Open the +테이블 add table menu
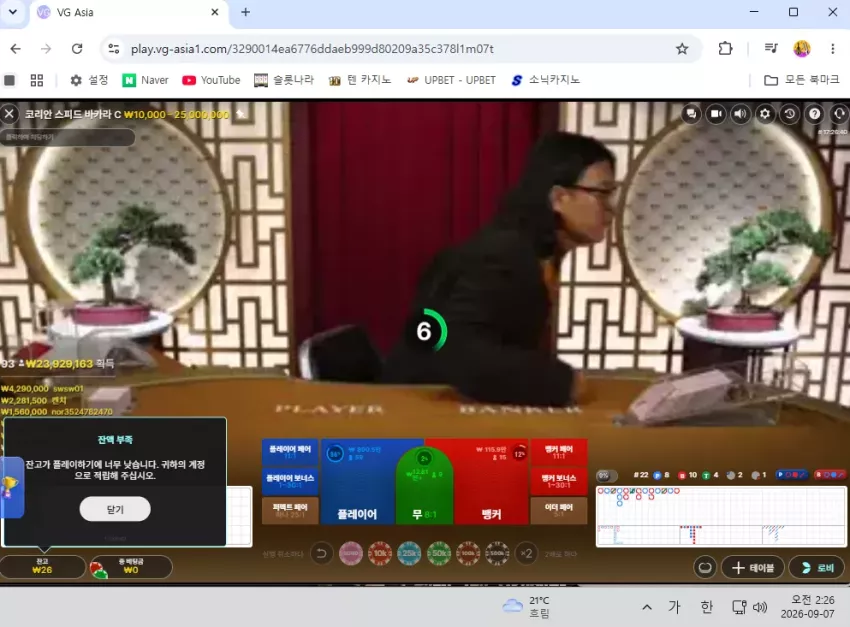The width and height of the screenshot is (850, 627). (753, 567)
